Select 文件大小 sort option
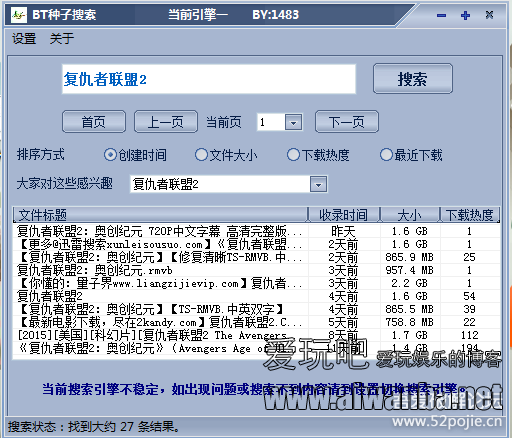This screenshot has height=438, width=512. 226,155
